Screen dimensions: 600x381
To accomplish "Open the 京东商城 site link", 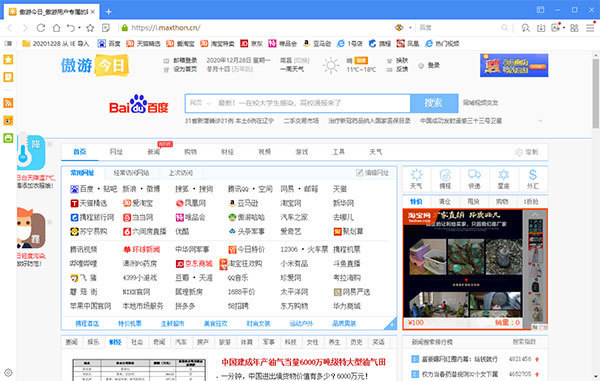I will [194, 264].
